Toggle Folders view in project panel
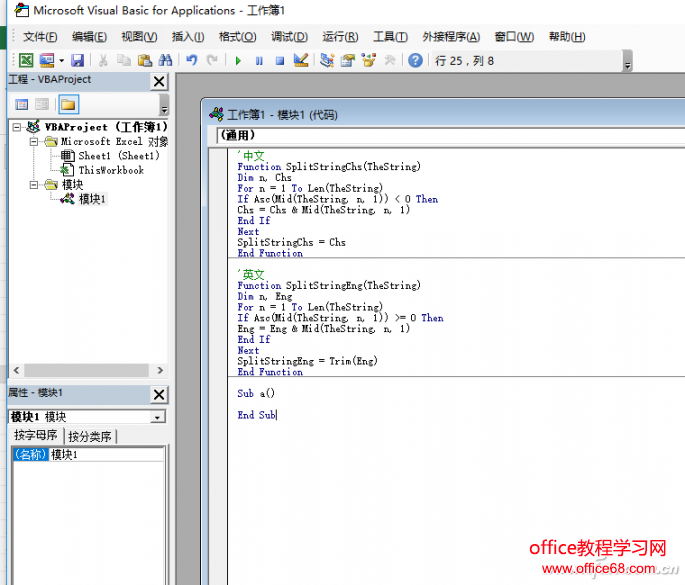This screenshot has height=585, width=685. tap(68, 104)
